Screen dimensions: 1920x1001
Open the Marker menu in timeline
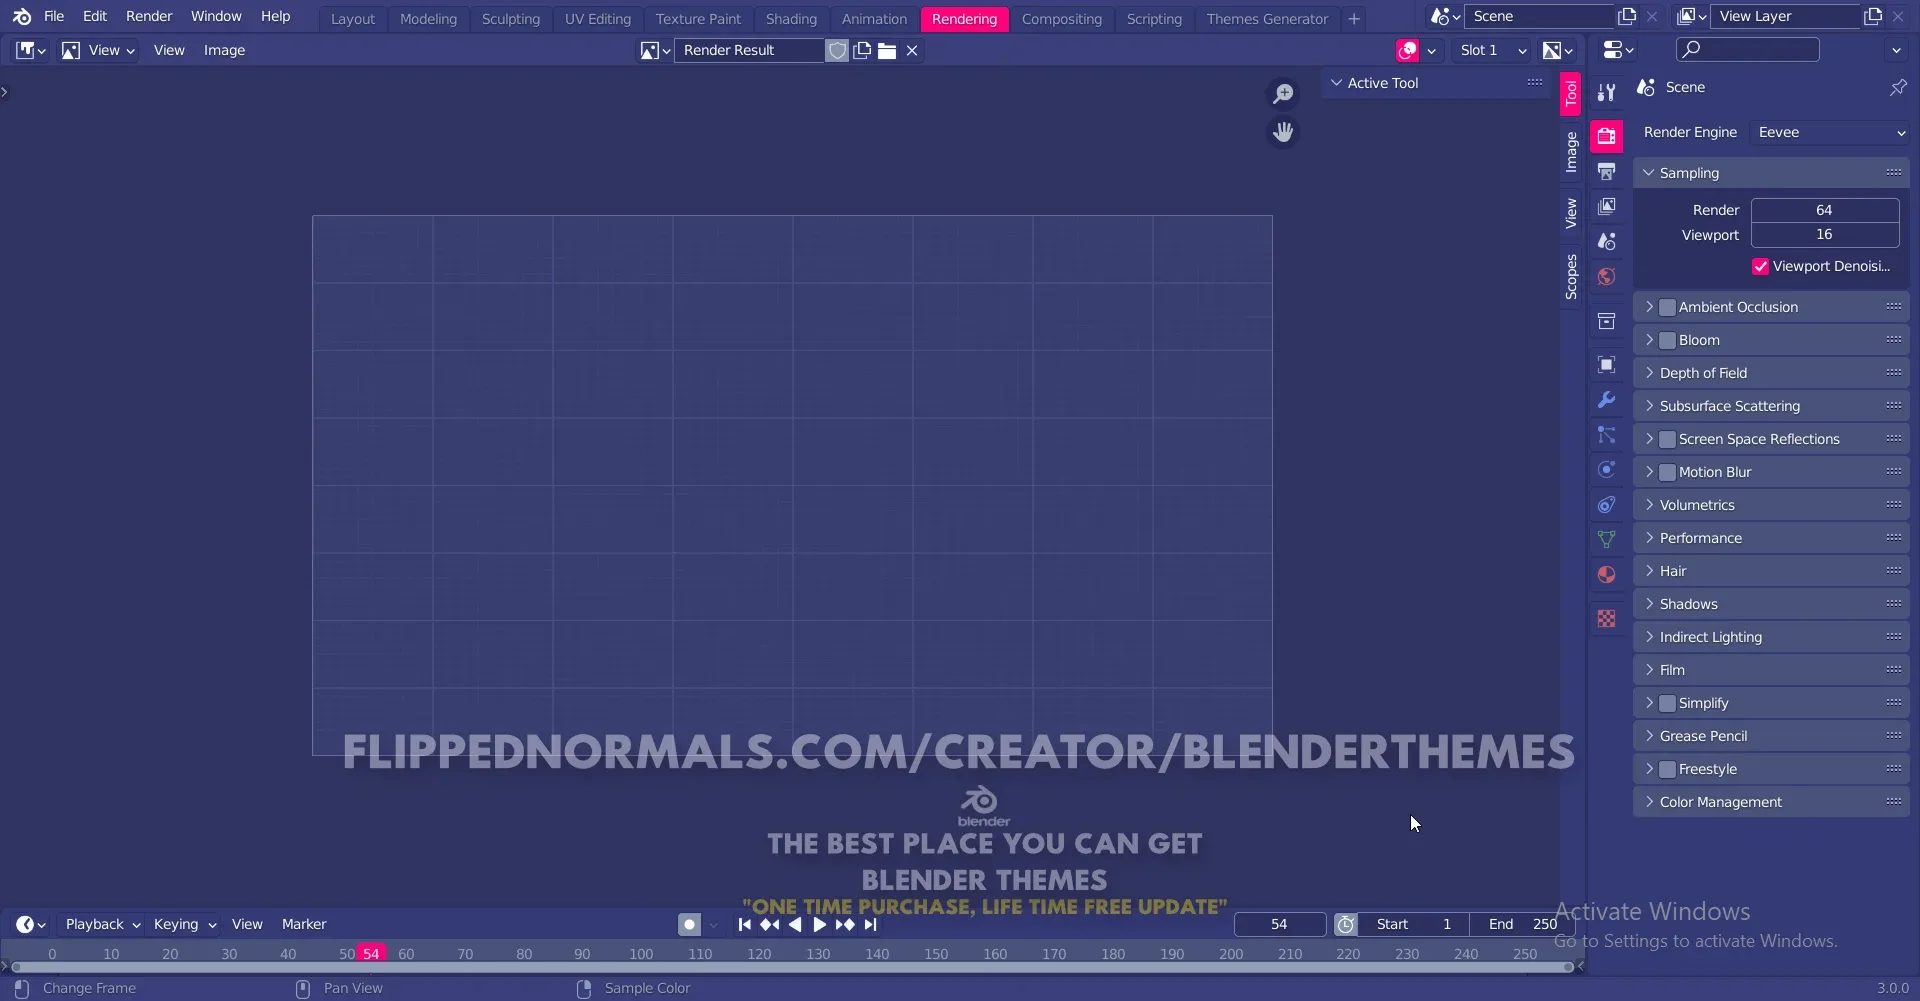[304, 925]
